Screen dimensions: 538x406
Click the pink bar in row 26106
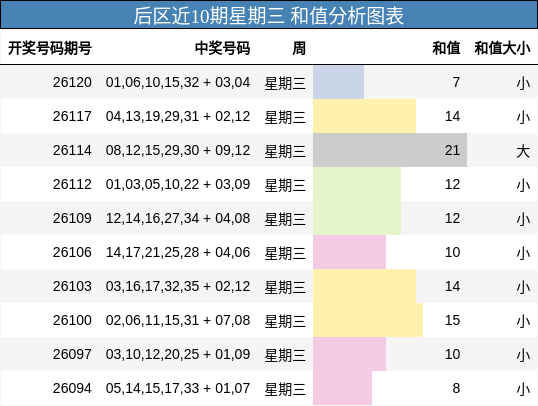click(349, 252)
